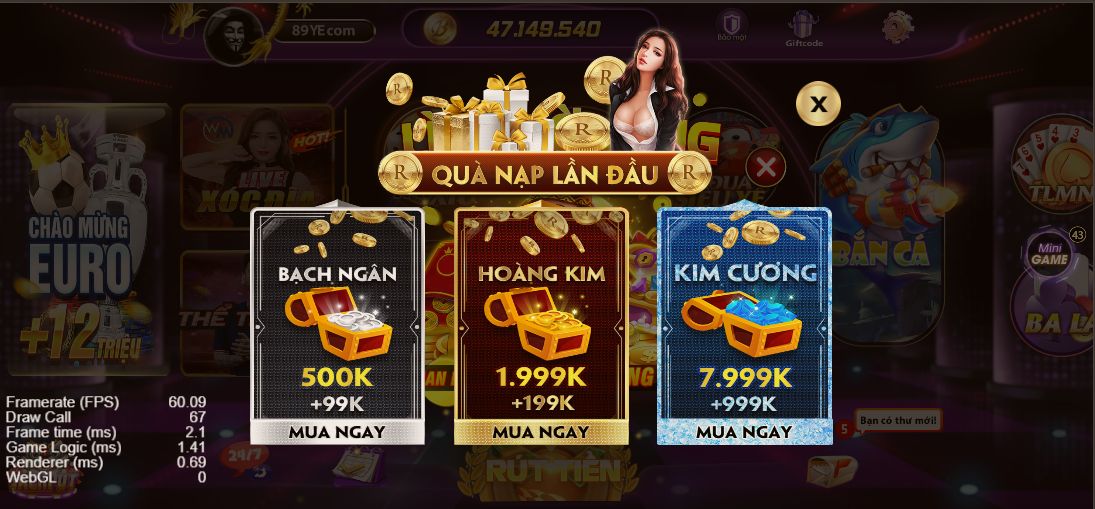Open the Xóc Đĩa live game
Screen dimensions: 1095x509
258,167
